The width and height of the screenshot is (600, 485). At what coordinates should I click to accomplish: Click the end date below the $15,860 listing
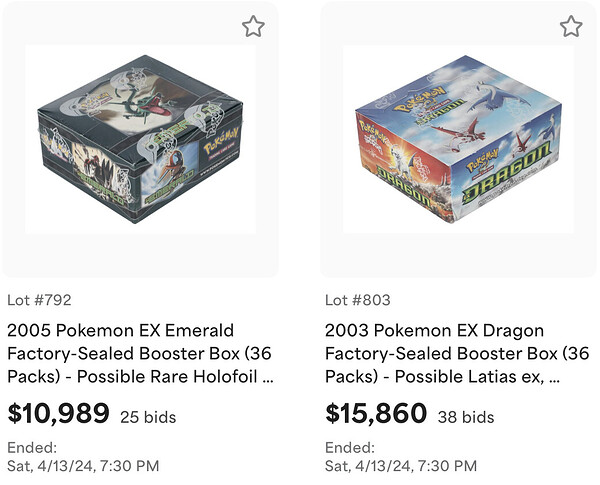[401, 466]
